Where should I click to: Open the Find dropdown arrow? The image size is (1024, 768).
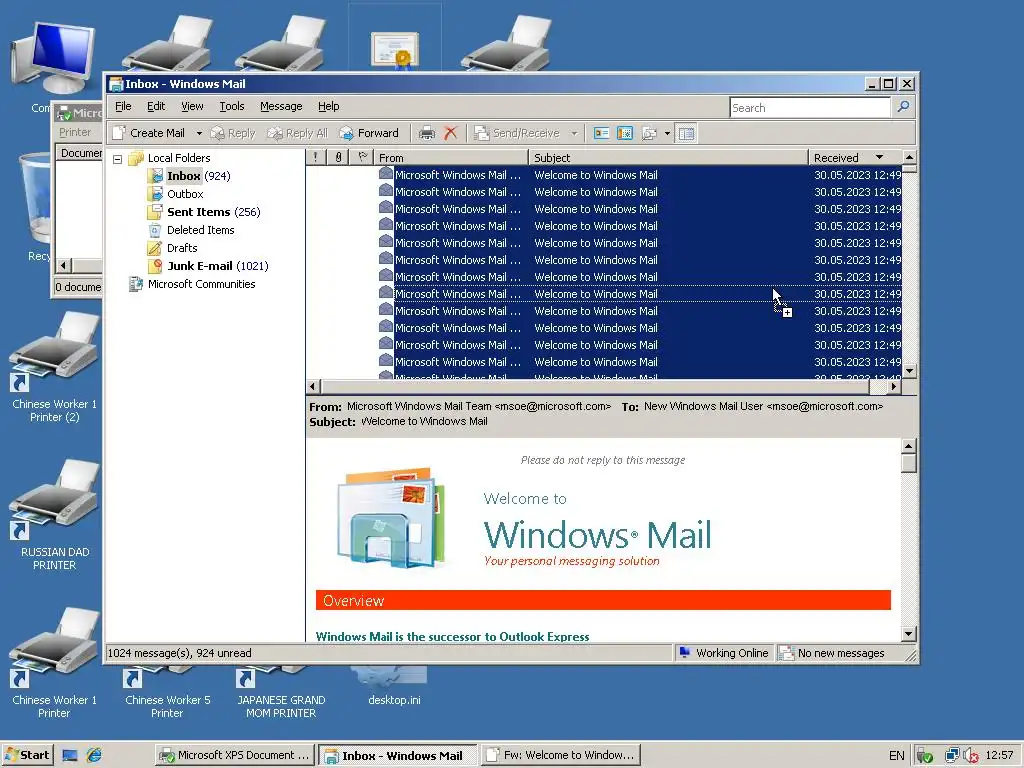(x=667, y=133)
